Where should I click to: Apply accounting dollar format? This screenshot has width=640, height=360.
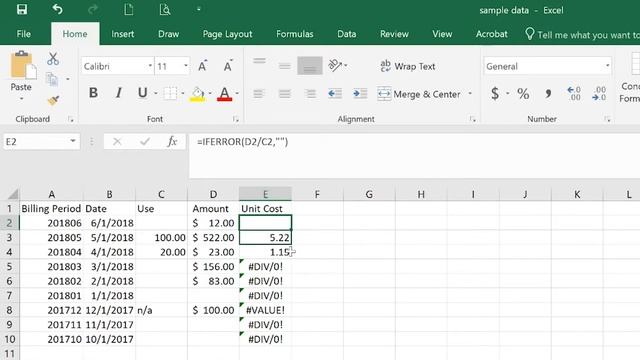[495, 93]
